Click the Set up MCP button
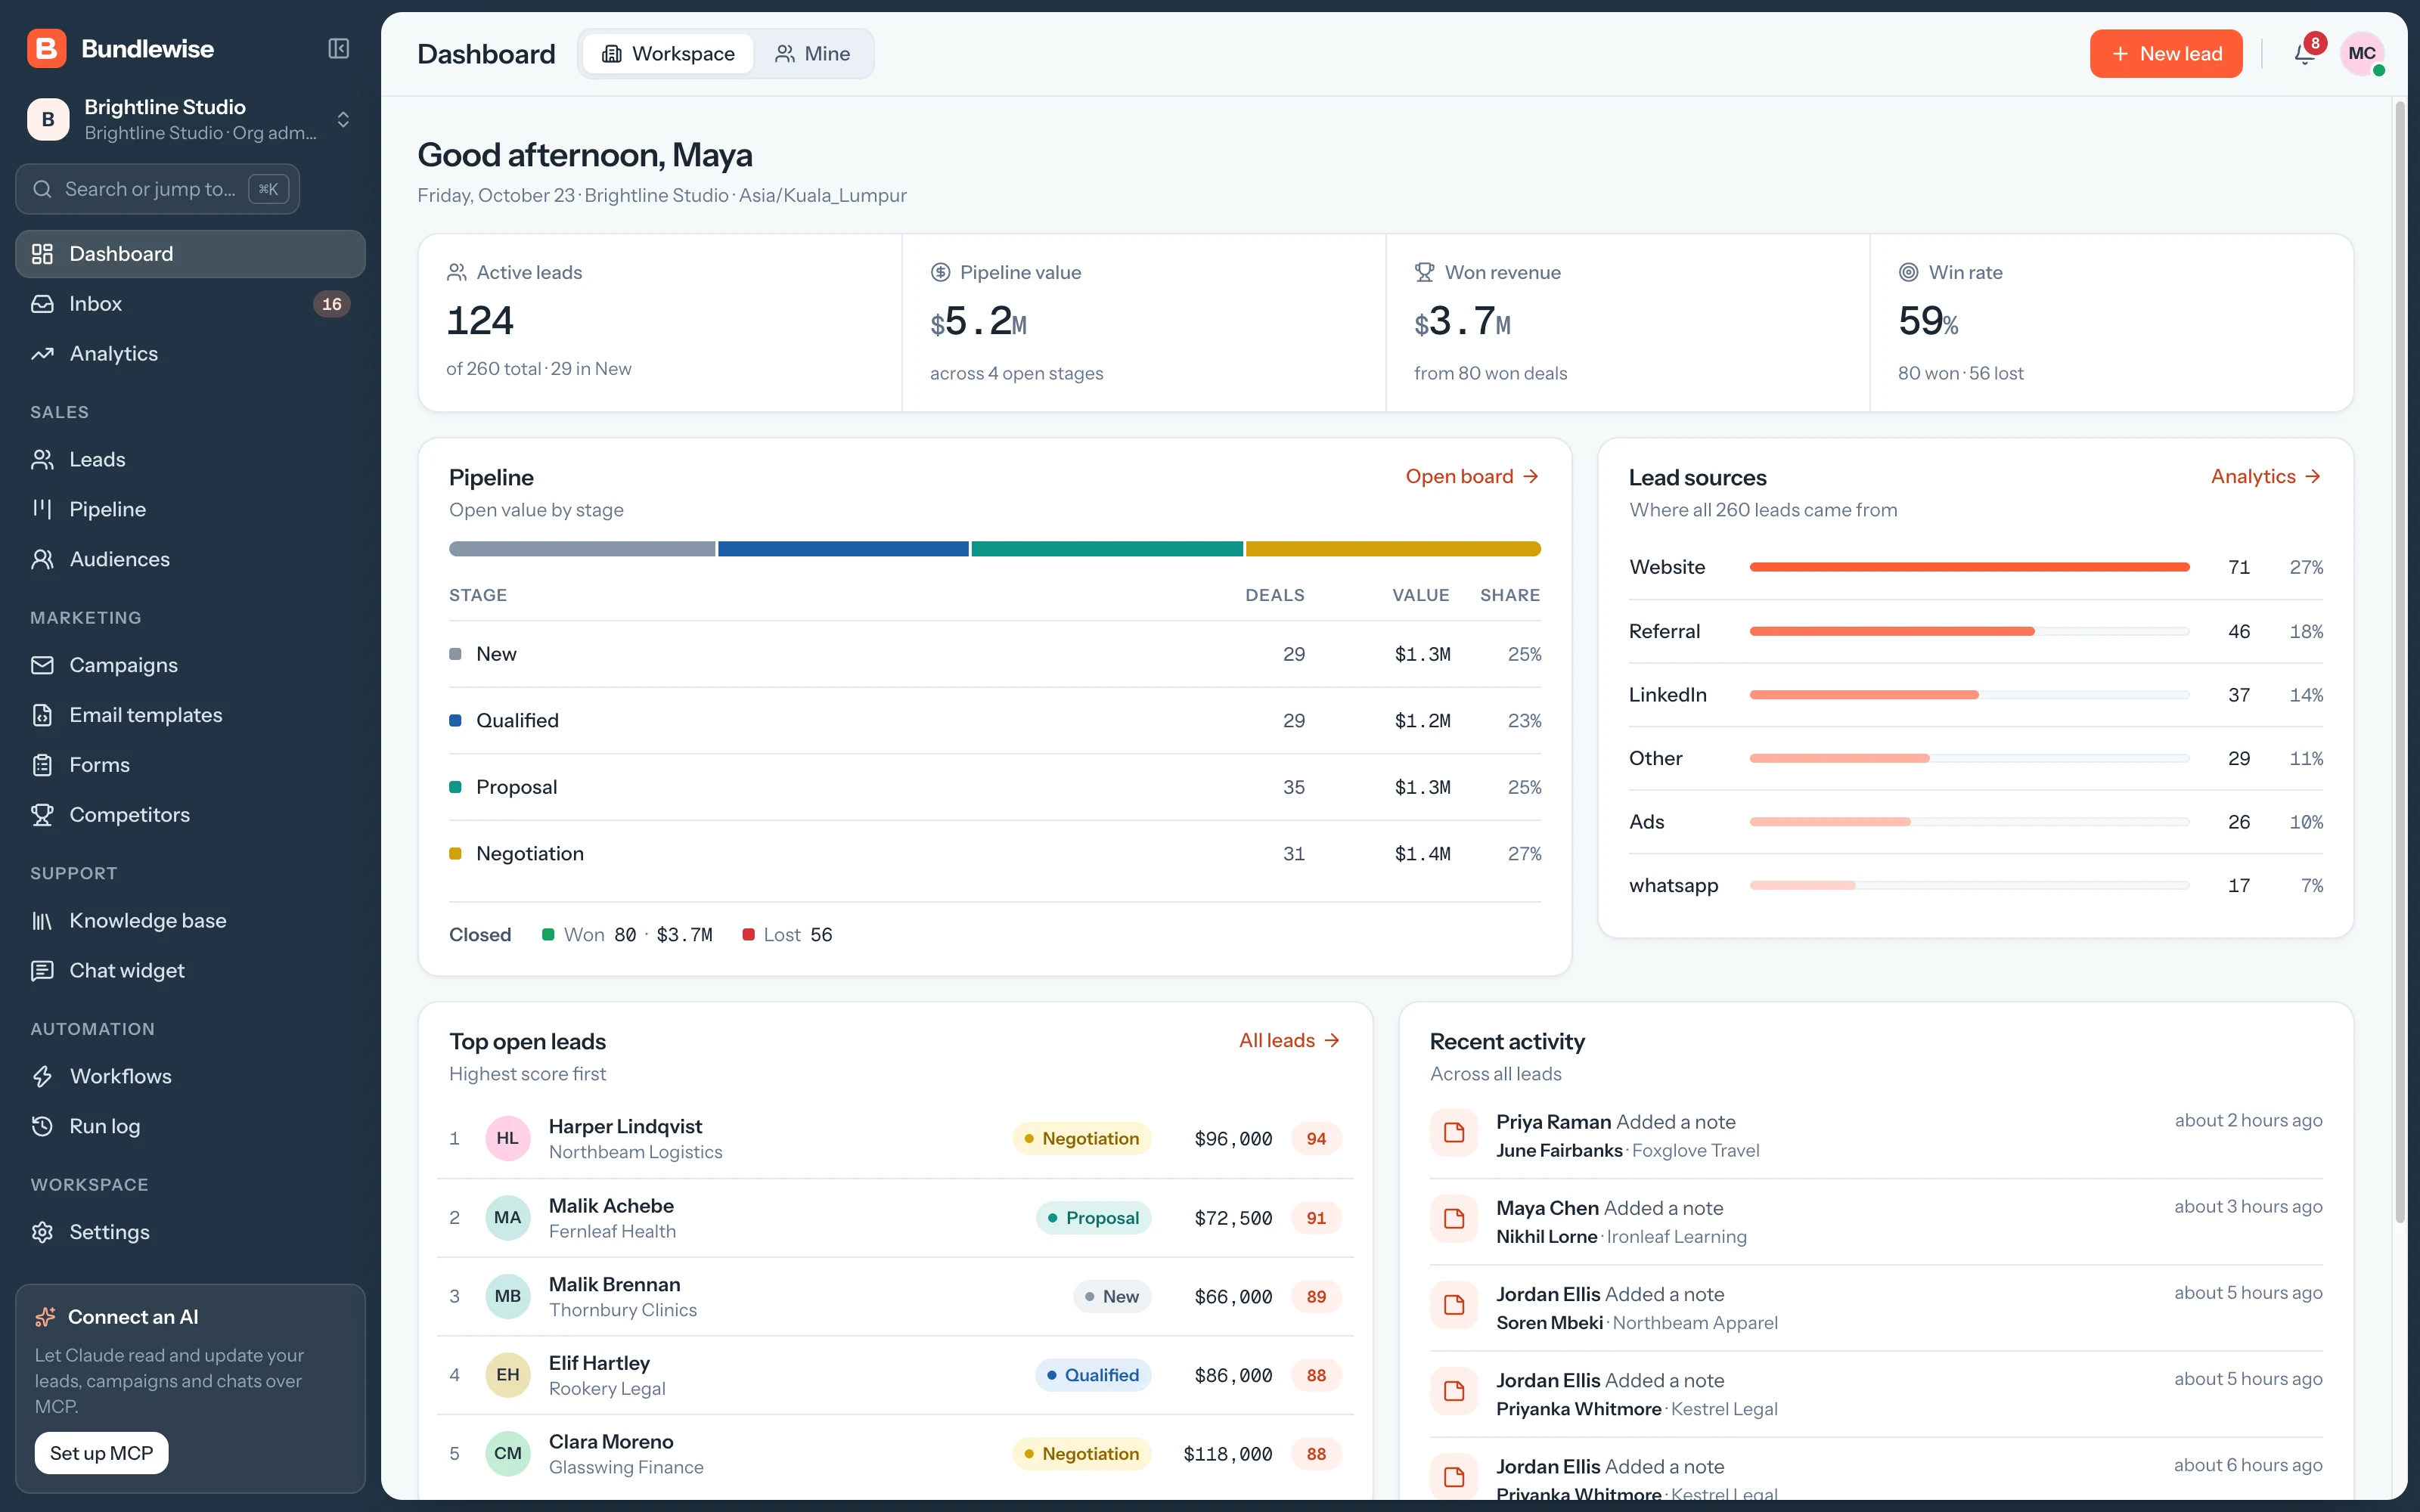The image size is (2420, 1512). click(x=101, y=1453)
